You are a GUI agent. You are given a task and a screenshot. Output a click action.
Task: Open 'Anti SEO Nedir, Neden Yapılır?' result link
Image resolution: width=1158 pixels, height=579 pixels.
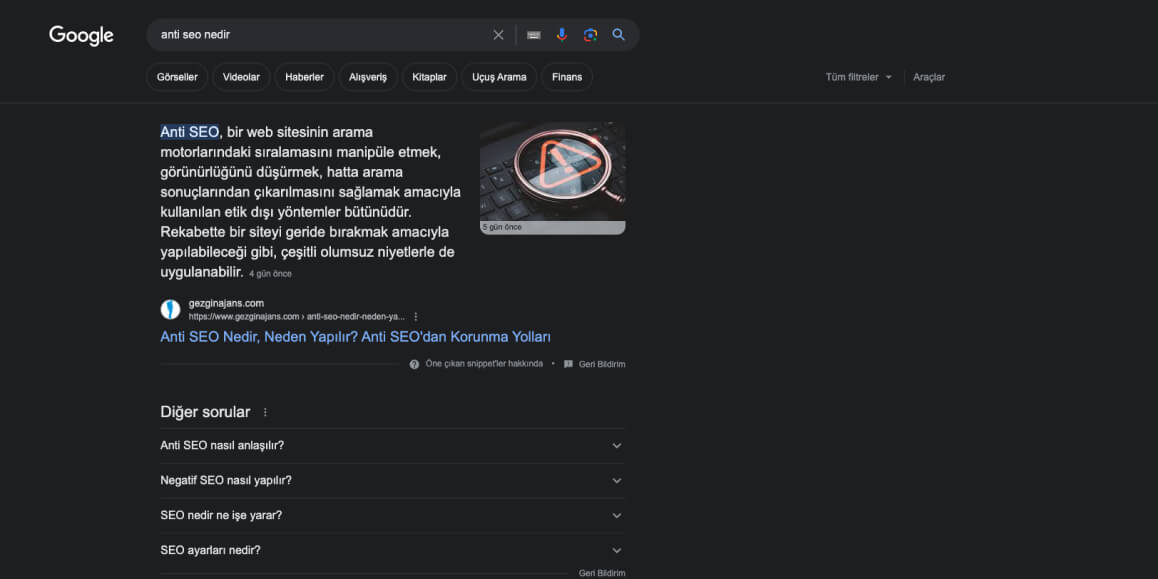pyautogui.click(x=355, y=337)
